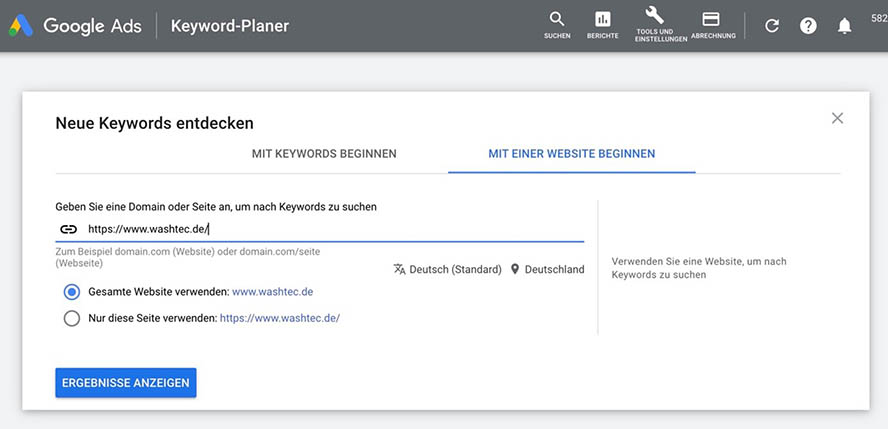Screen dimensions: 888x429
Task: Click the Google Ads title text
Action: pos(92,26)
